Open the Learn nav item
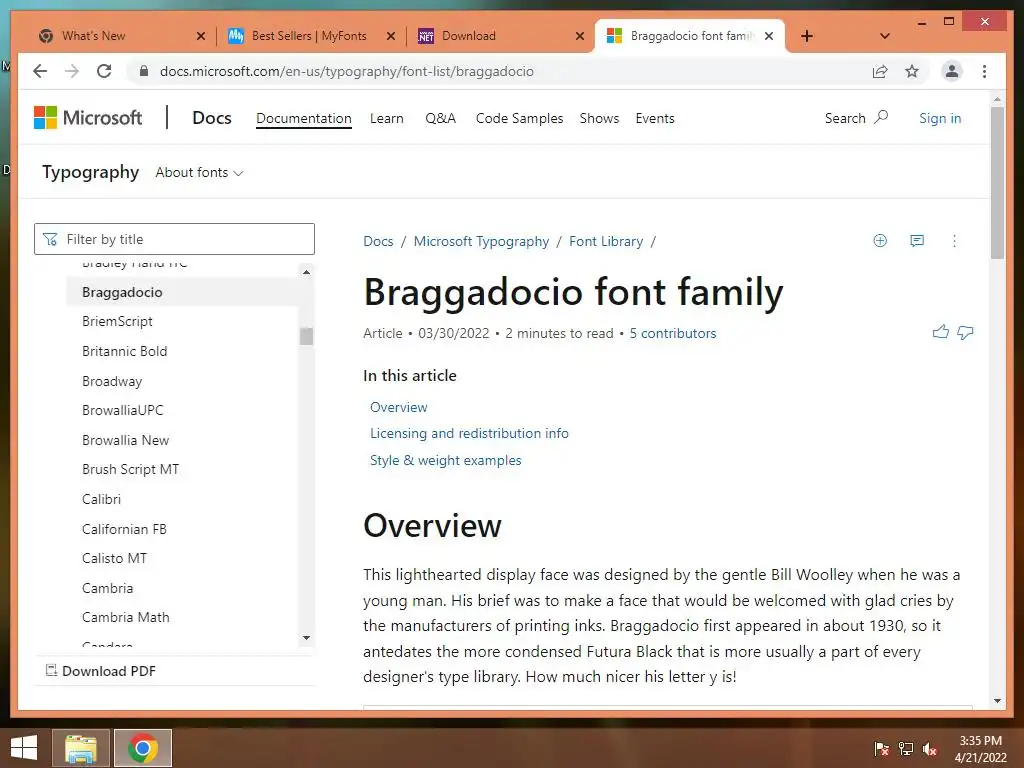The width and height of the screenshot is (1024, 768). click(387, 118)
